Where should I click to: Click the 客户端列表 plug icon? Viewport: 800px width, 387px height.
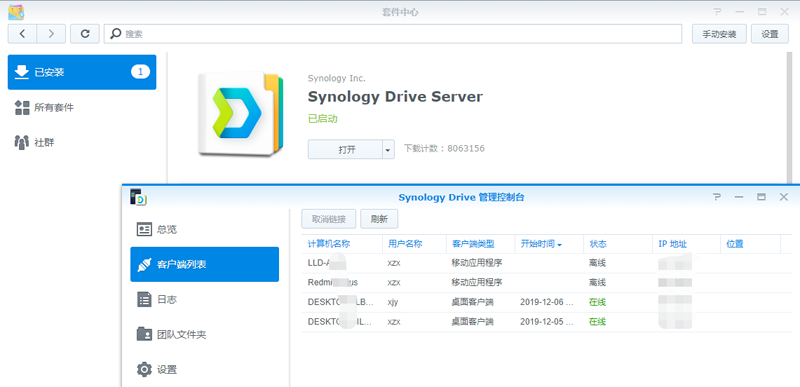144,264
